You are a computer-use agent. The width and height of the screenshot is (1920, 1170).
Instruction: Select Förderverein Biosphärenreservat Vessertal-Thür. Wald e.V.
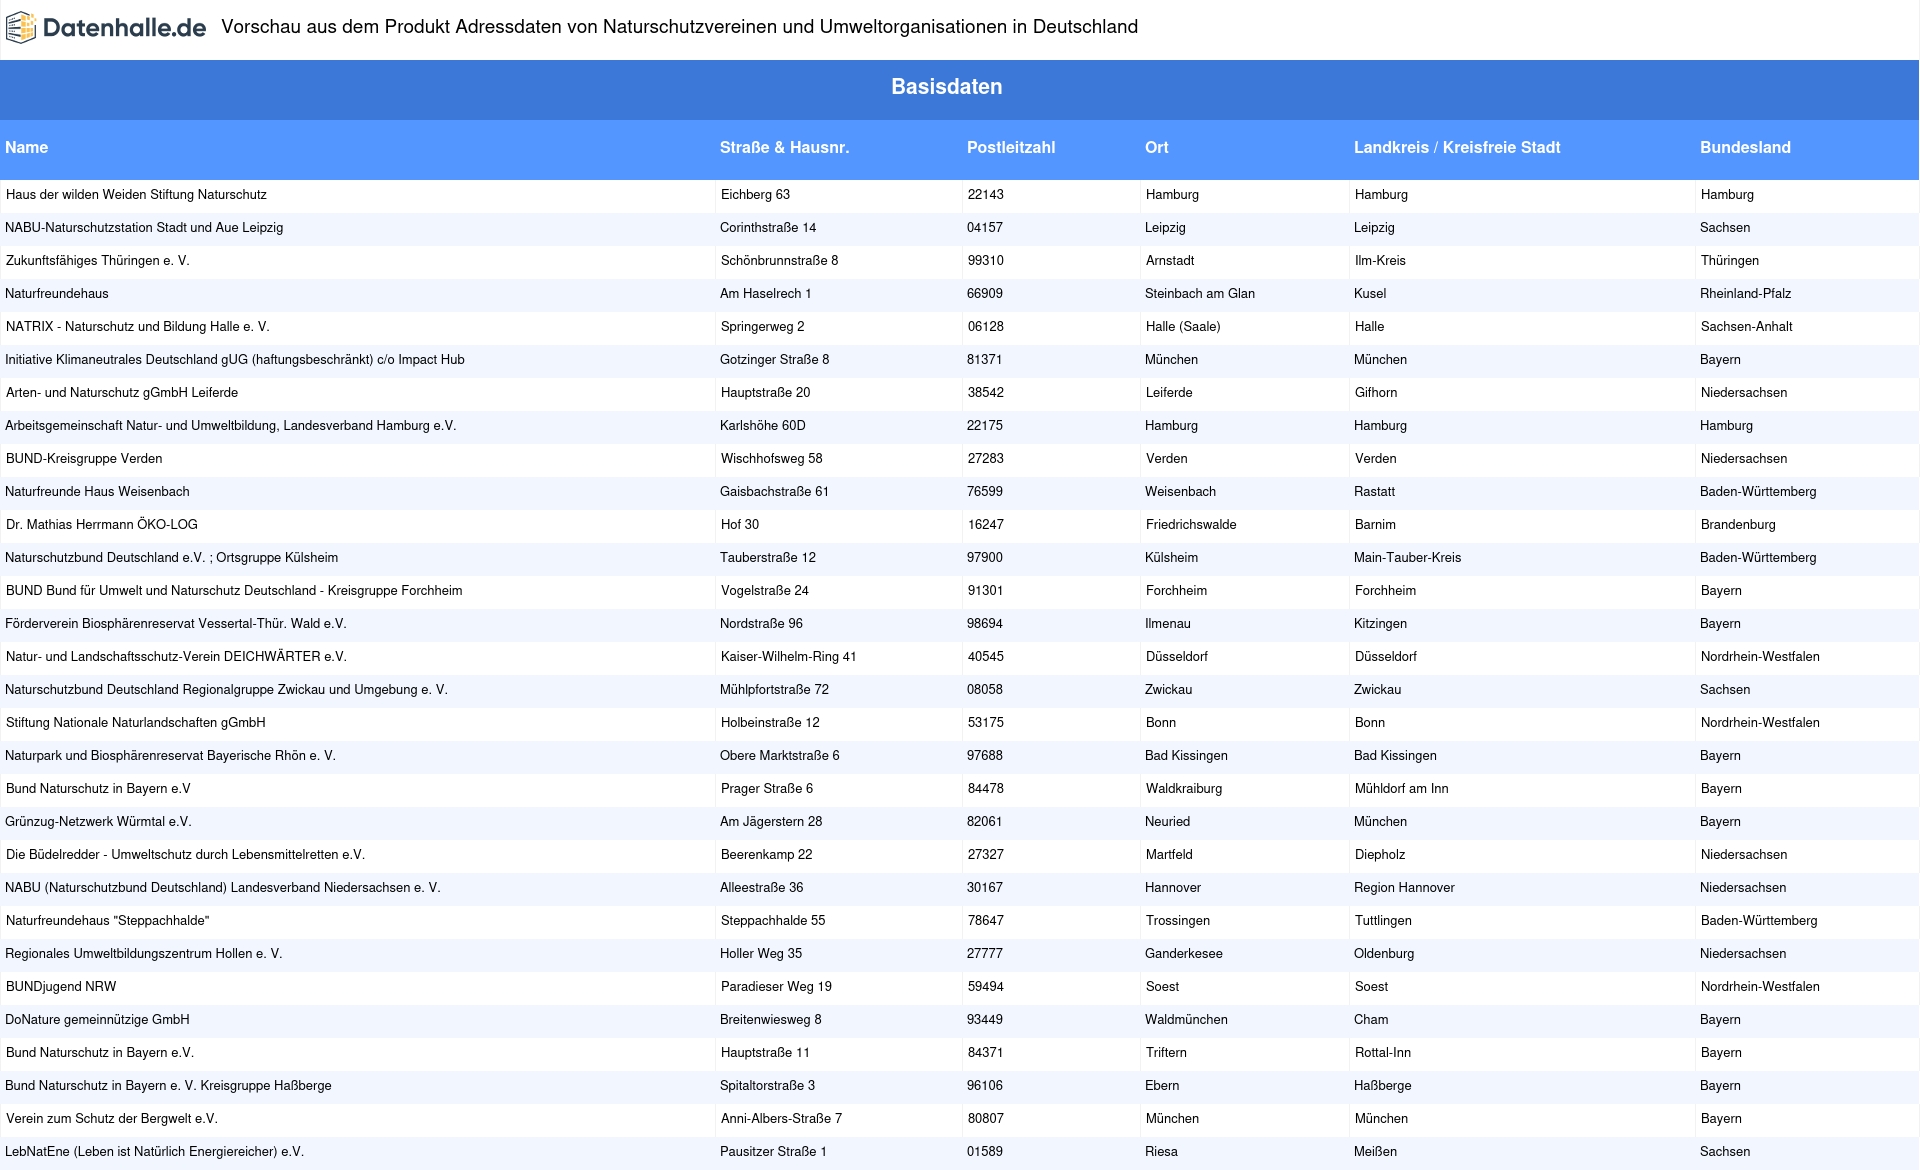click(x=176, y=624)
